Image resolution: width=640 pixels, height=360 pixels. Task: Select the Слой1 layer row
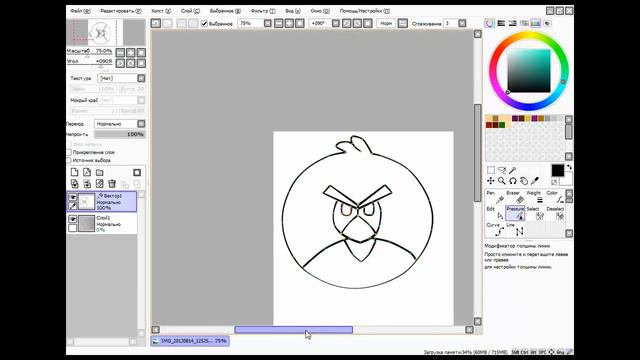tap(102, 223)
